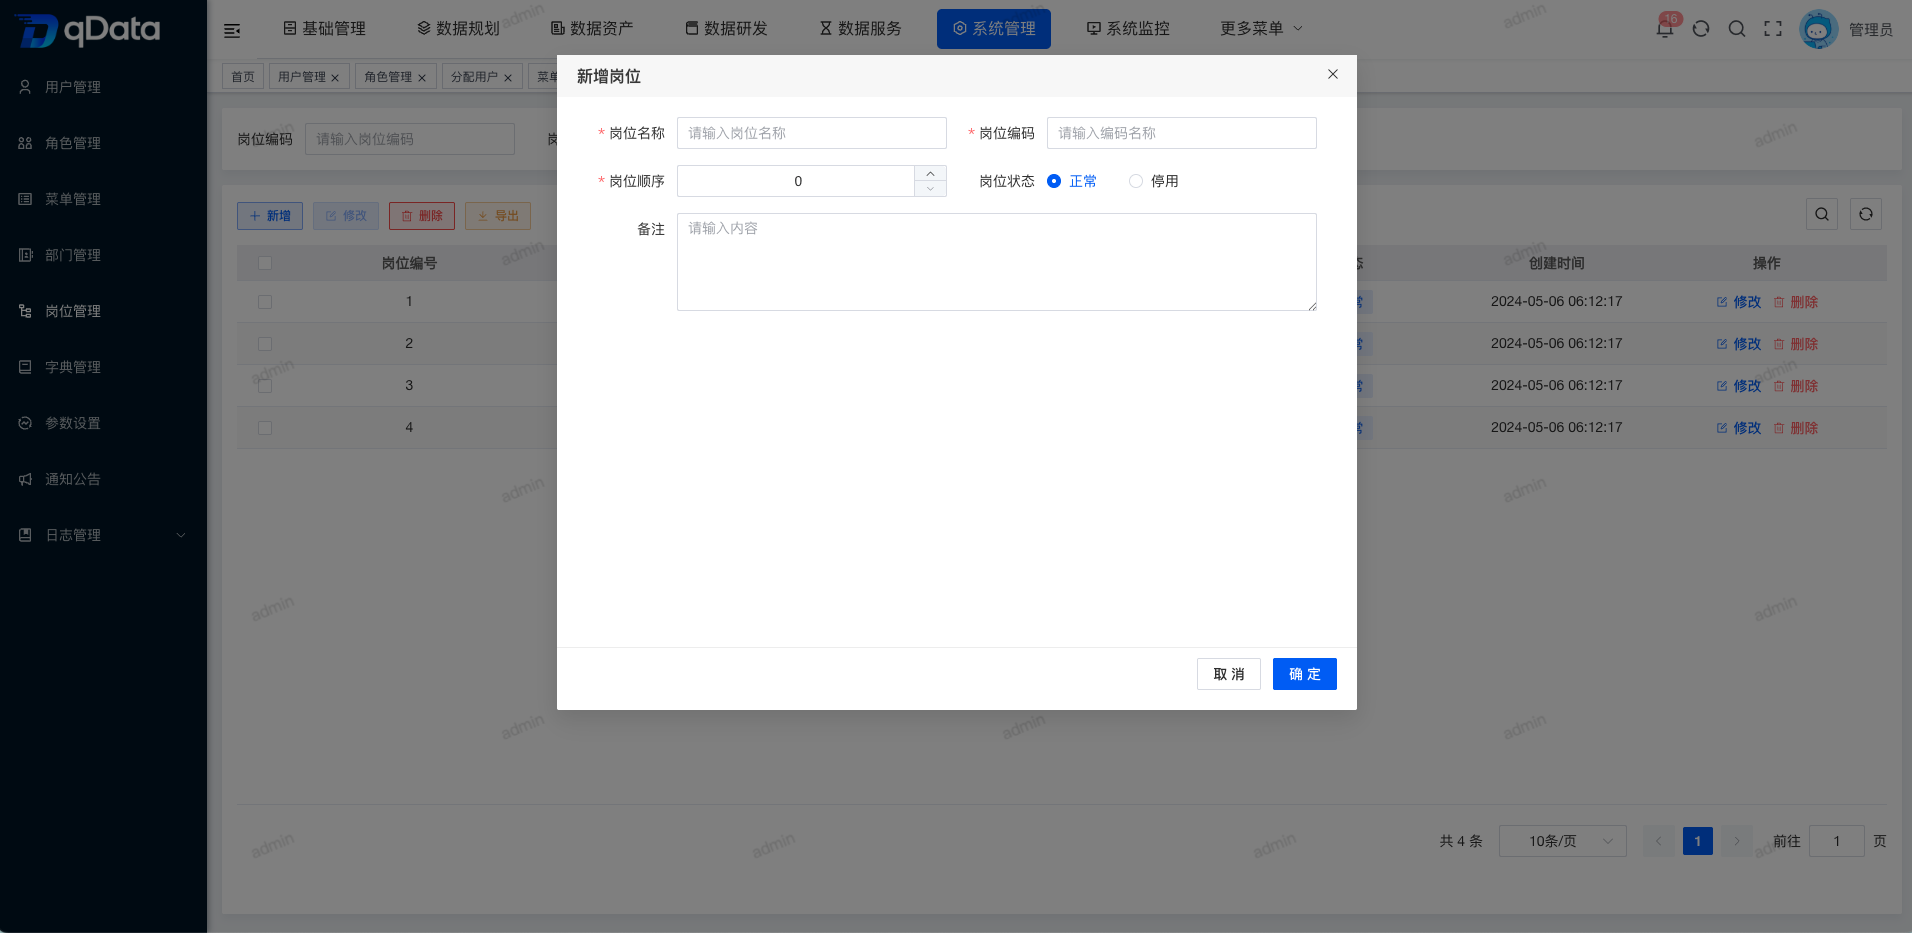Open 部门管理 in the sidebar

coord(103,255)
